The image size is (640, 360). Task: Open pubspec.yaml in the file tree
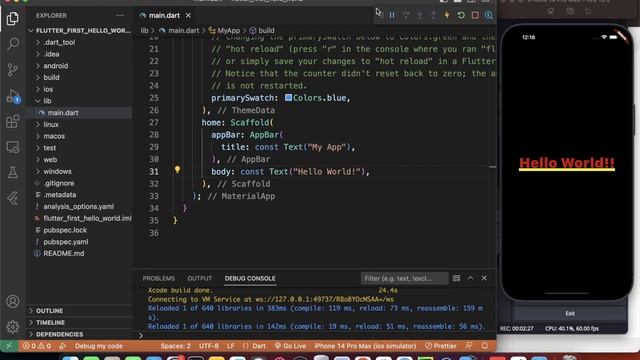(x=66, y=242)
